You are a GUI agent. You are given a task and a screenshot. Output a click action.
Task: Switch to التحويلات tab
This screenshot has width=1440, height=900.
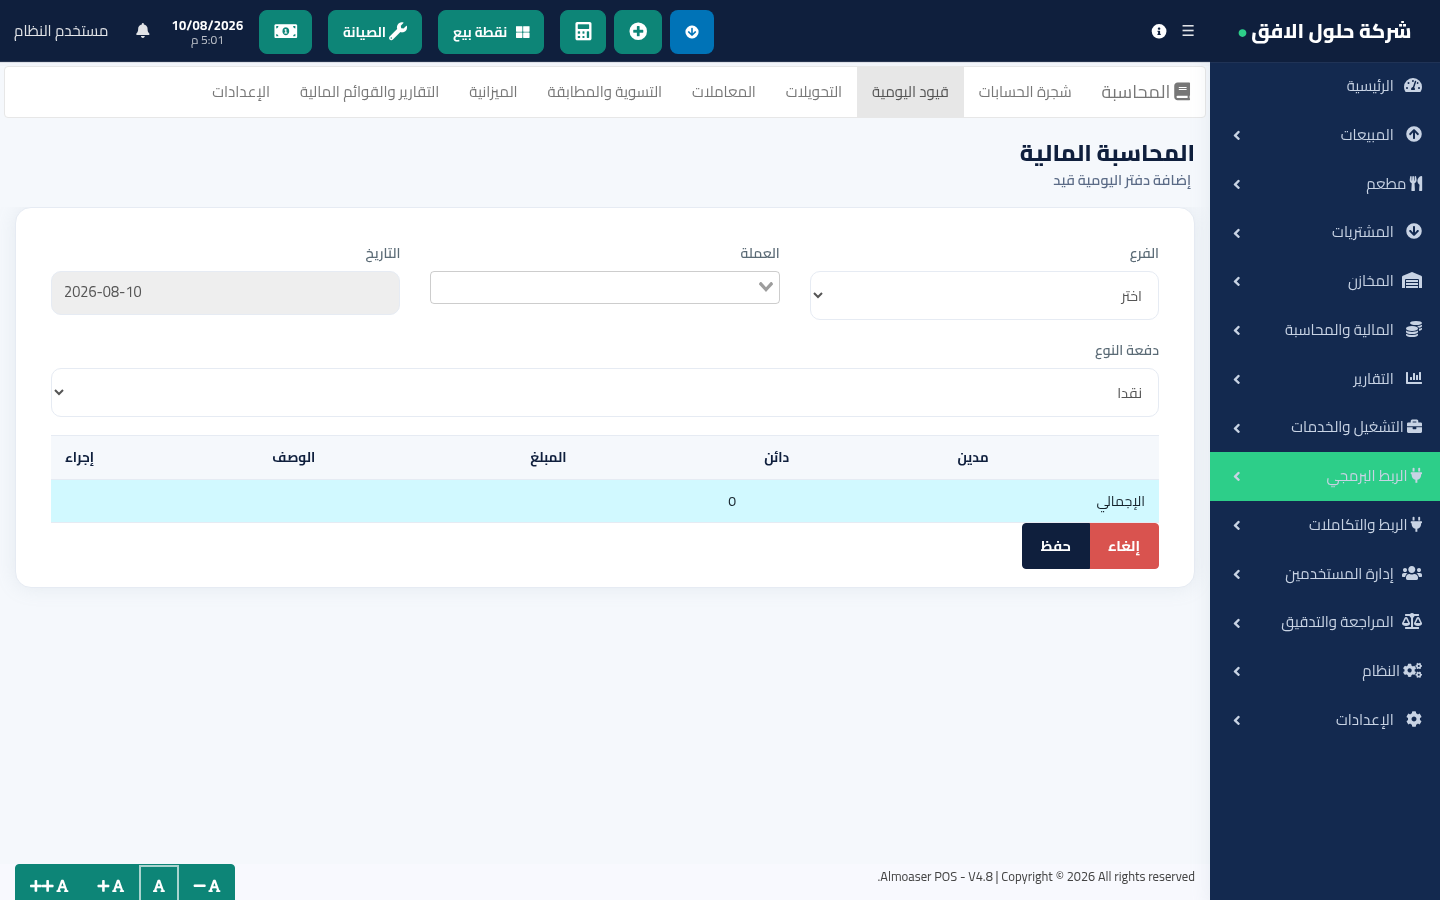point(813,92)
